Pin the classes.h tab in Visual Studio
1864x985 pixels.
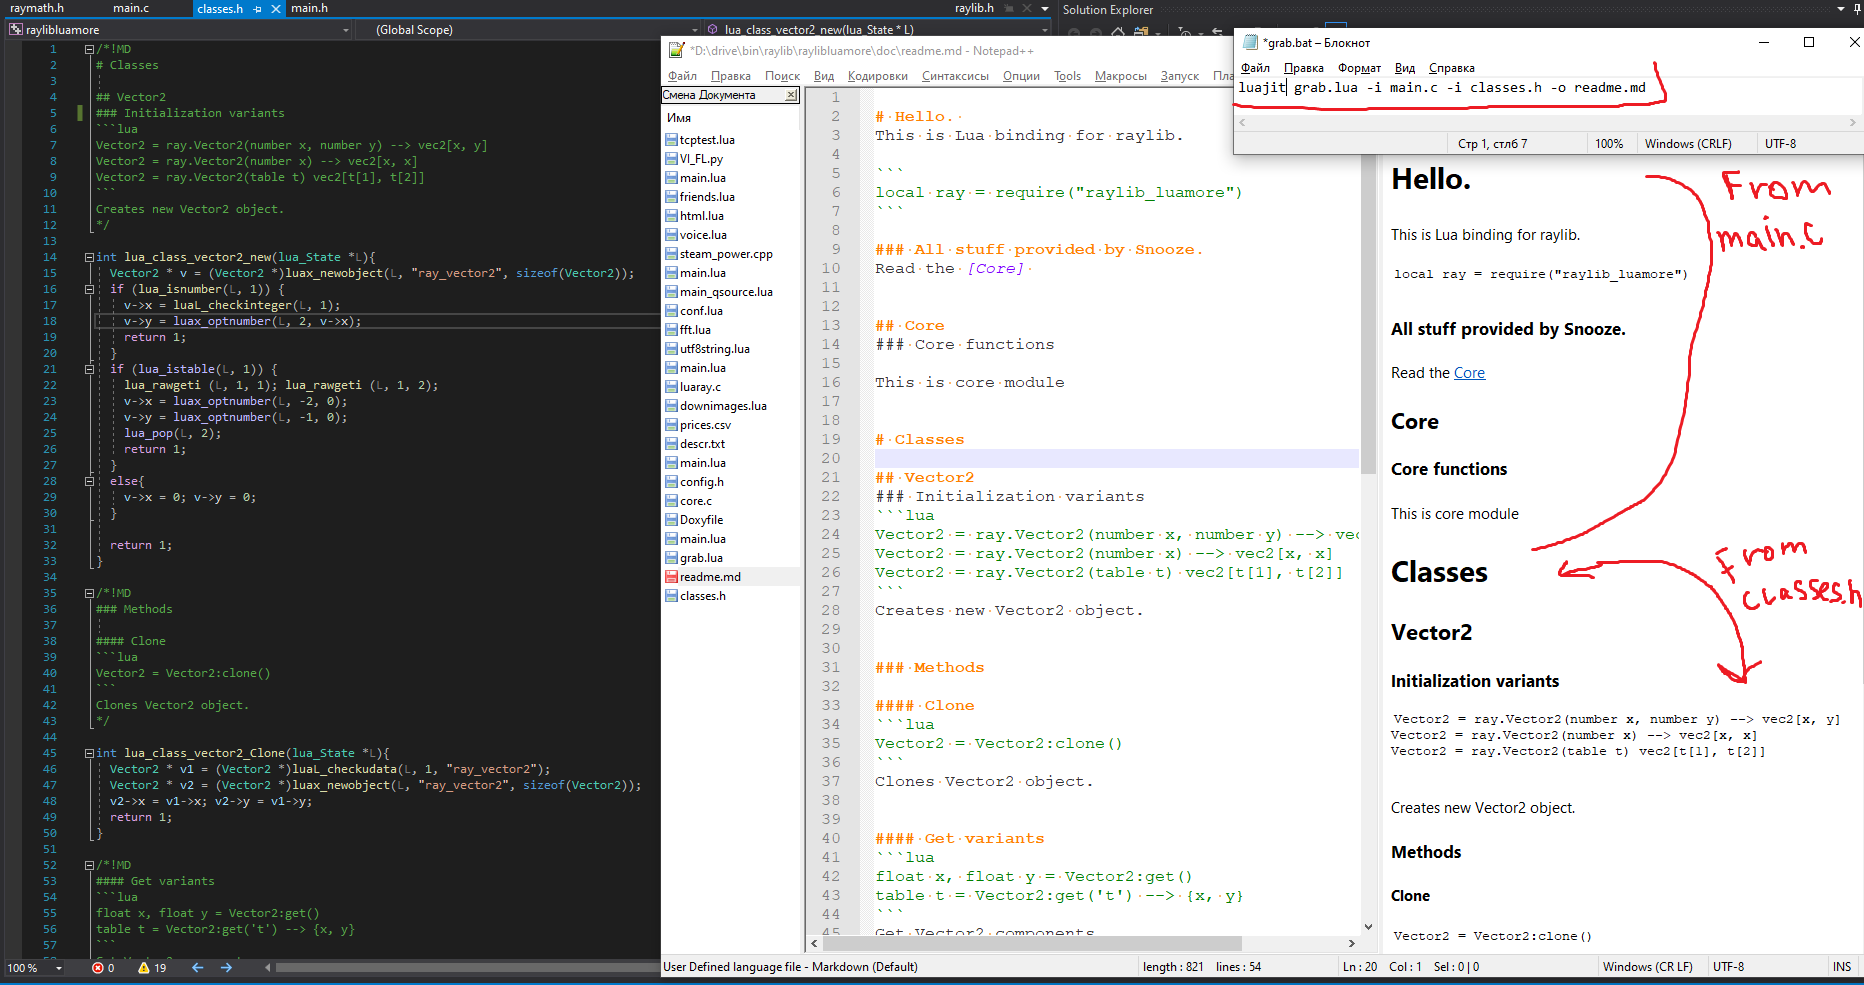[257, 9]
